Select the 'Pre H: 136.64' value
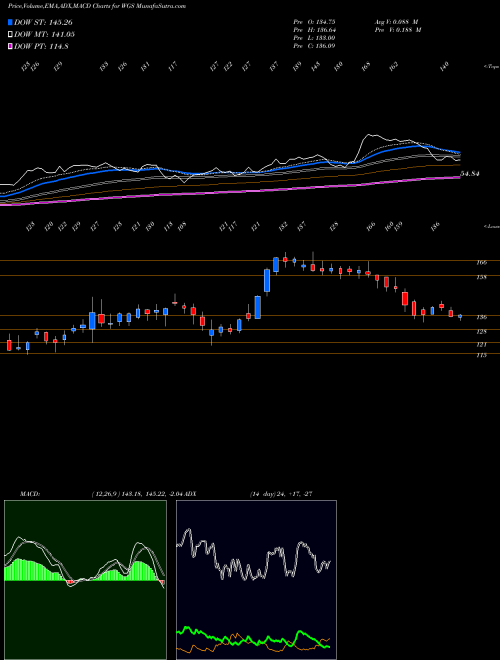The width and height of the screenshot is (500, 660). click(x=314, y=30)
